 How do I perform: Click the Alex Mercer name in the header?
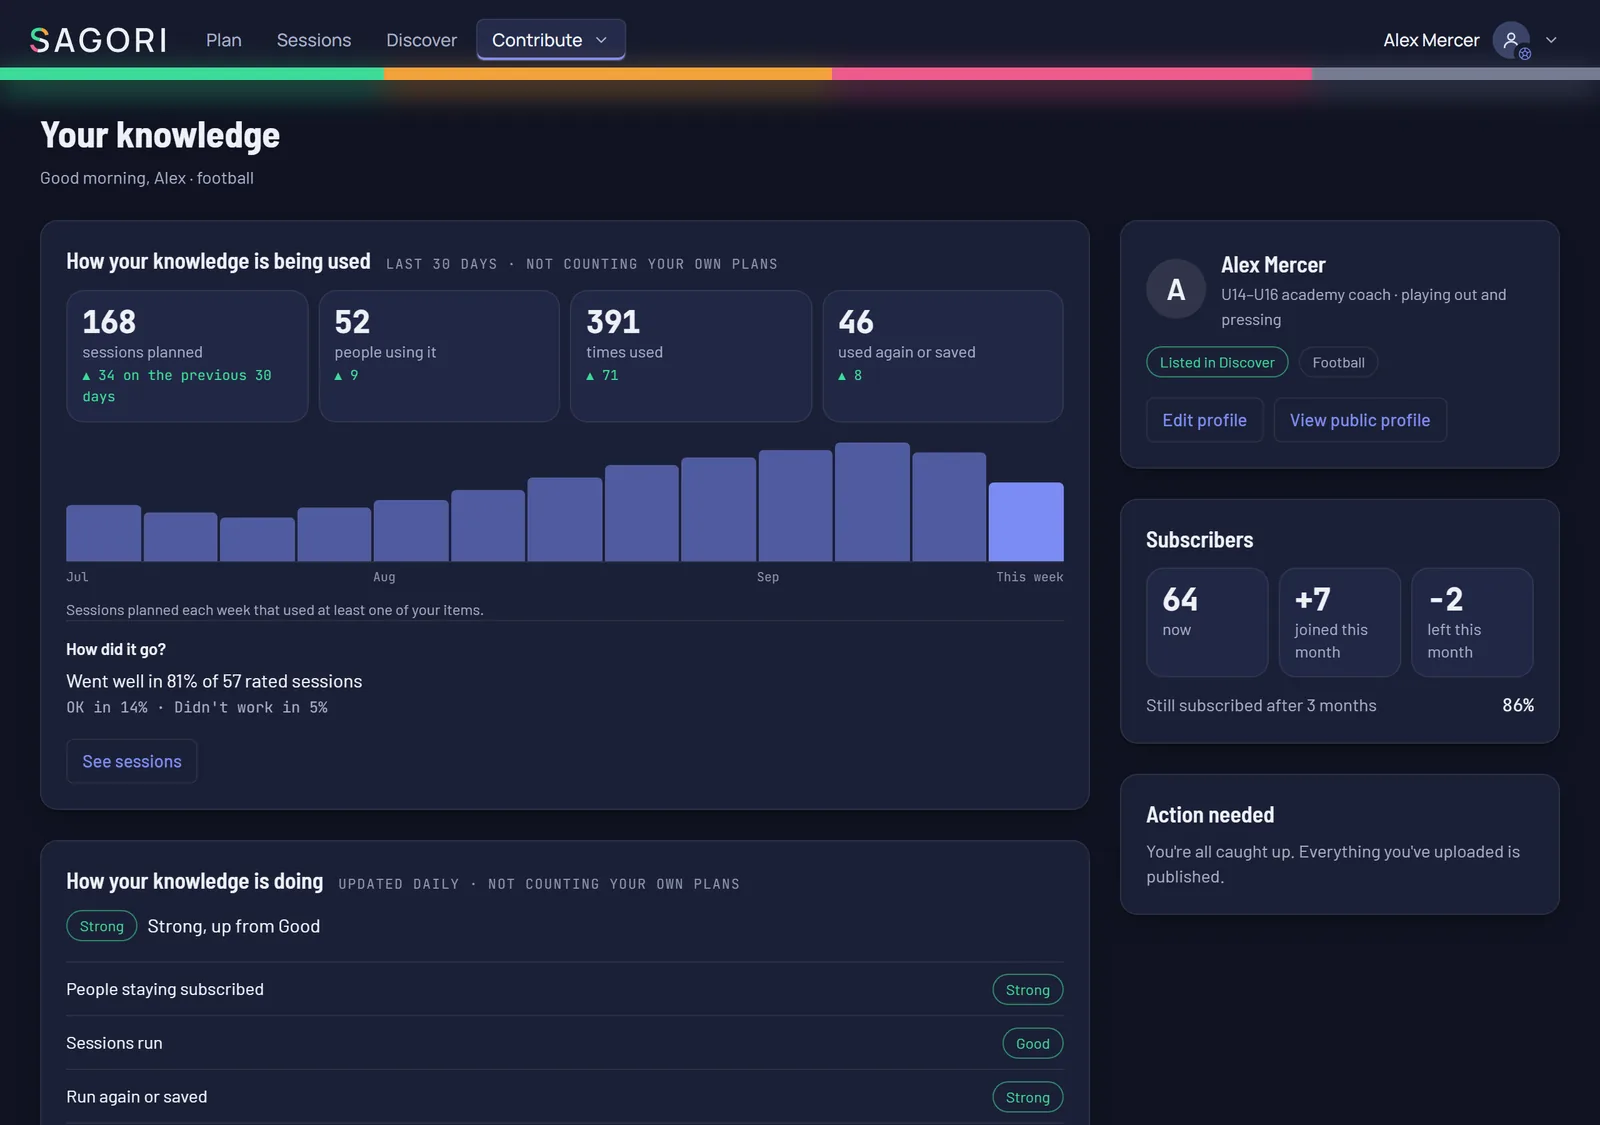(x=1431, y=40)
